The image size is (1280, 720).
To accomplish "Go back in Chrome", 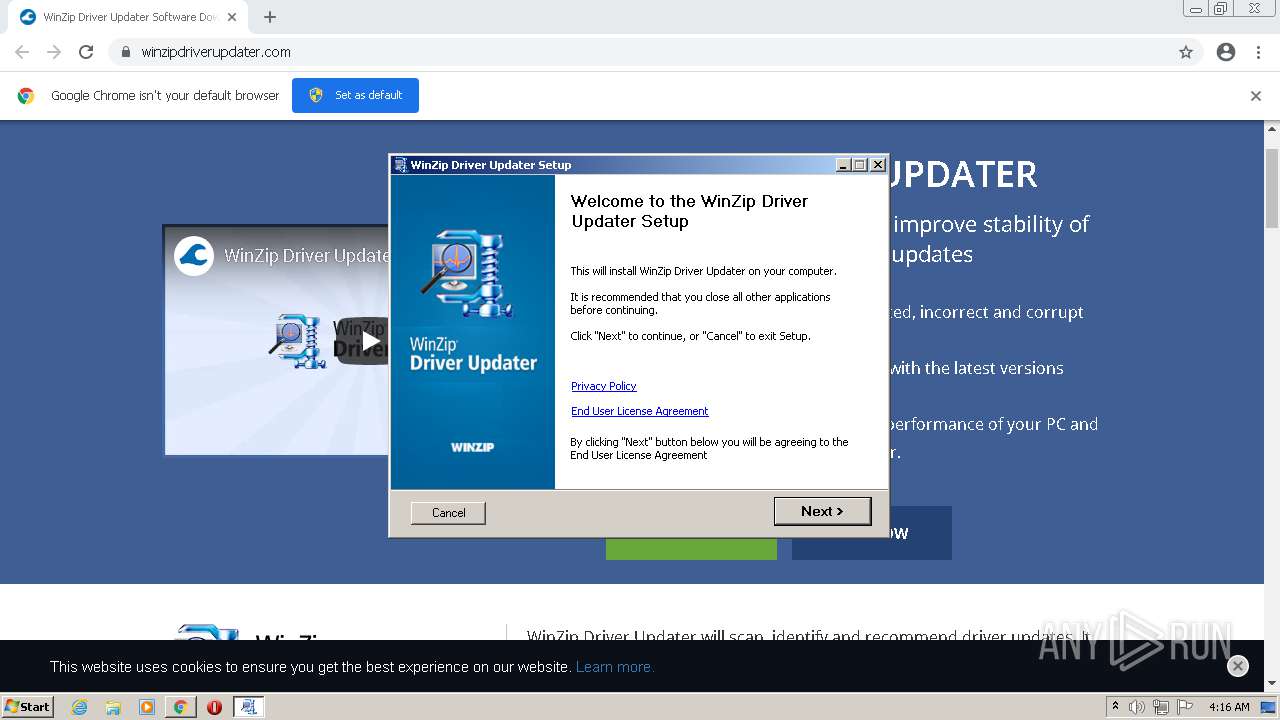I will coord(22,52).
